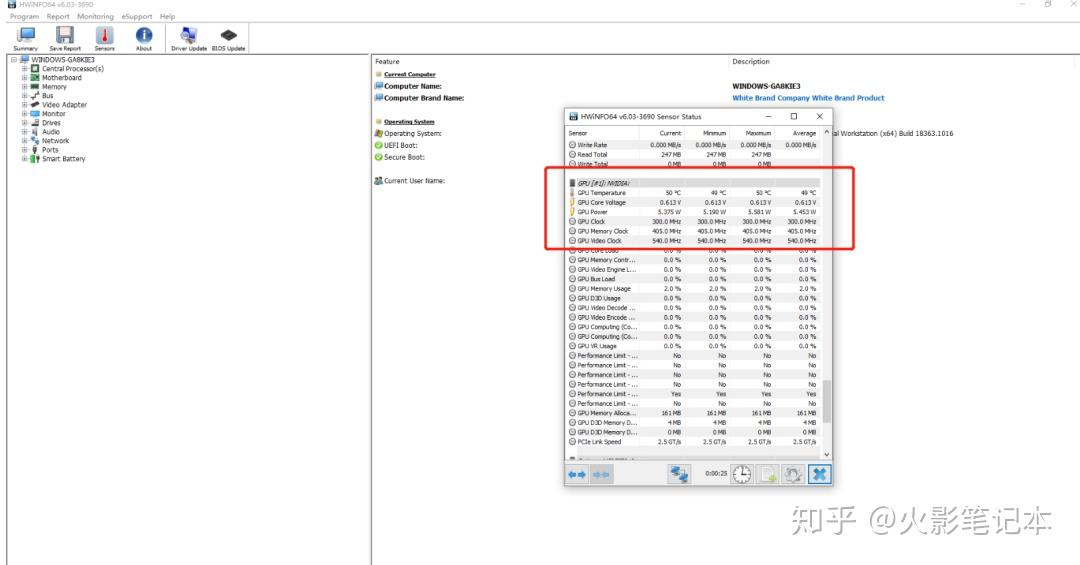Click the Computer Brand Name row icon
Viewport: 1080px width, 565px height.
click(378, 98)
